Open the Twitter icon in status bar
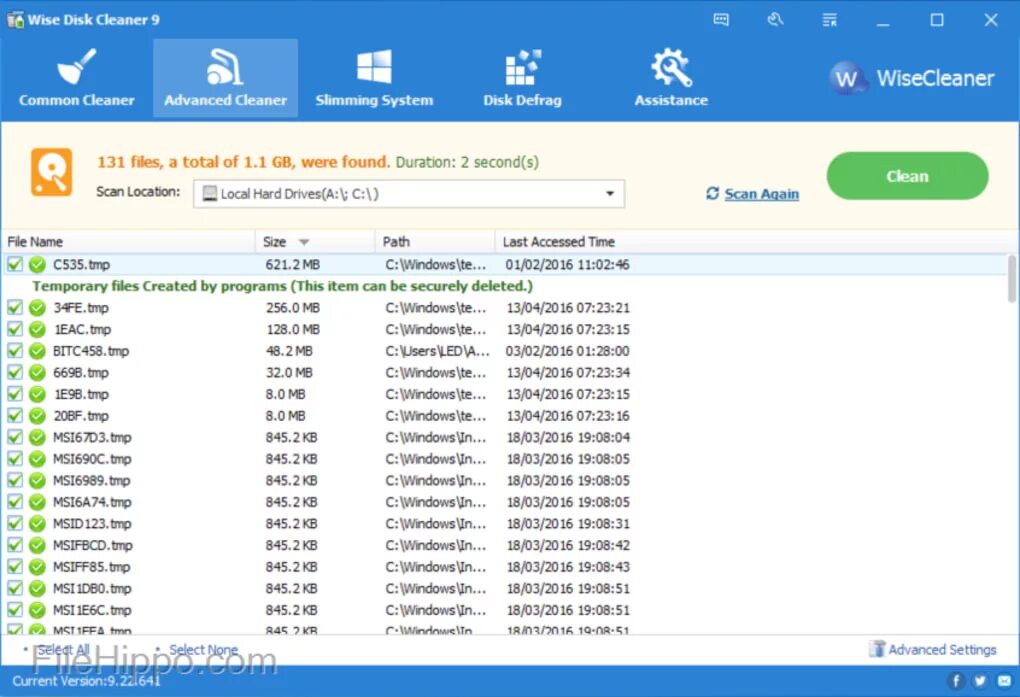 tap(980, 681)
